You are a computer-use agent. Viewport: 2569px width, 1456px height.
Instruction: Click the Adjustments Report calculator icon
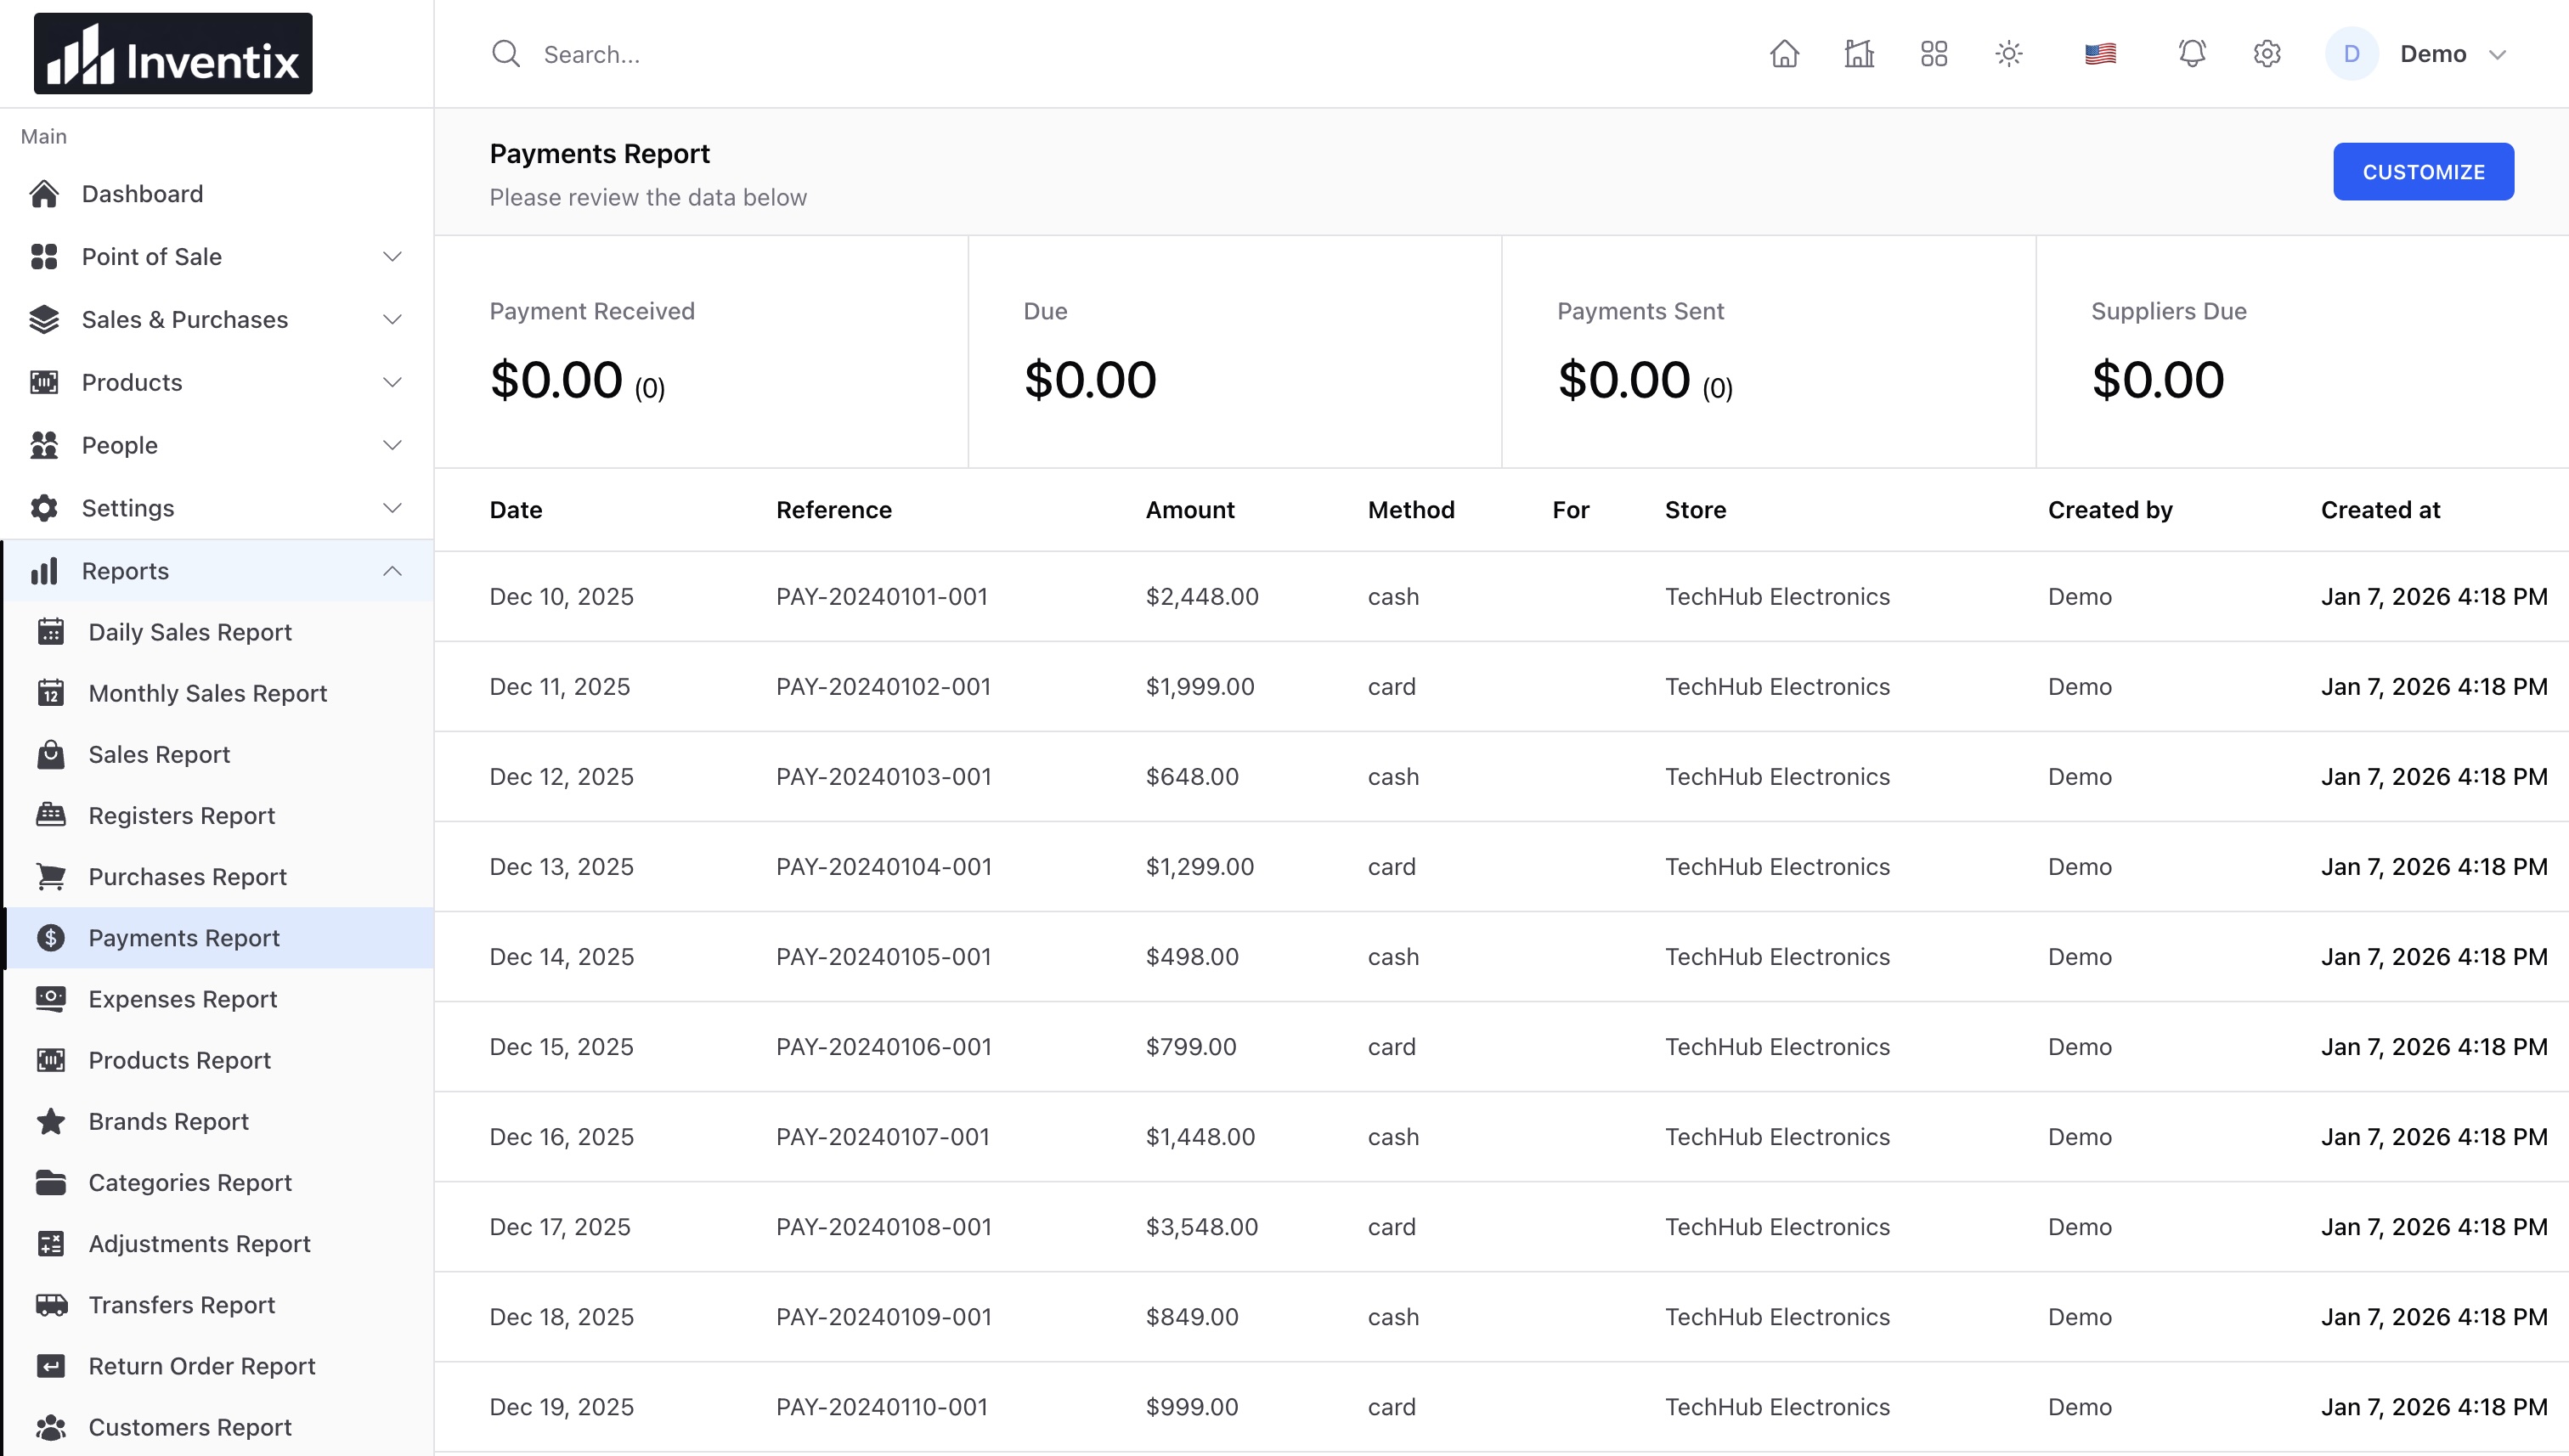[x=51, y=1244]
